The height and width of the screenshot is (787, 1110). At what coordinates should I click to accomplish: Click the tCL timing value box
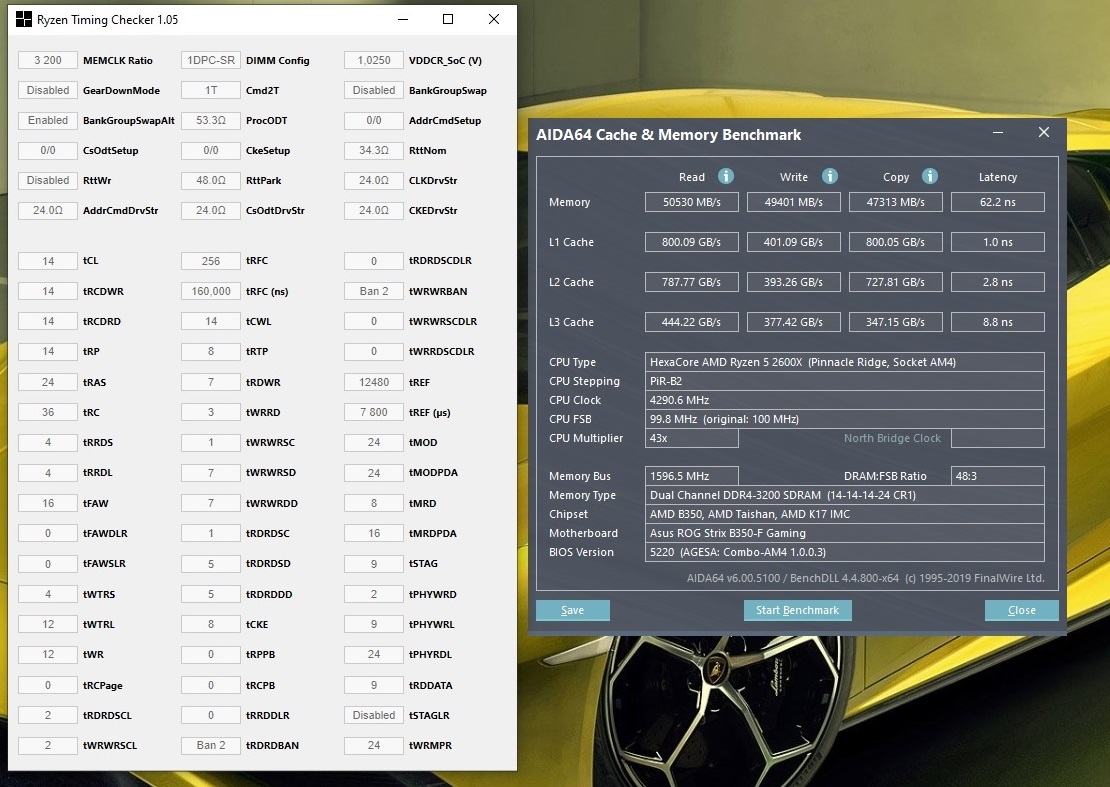(48, 261)
